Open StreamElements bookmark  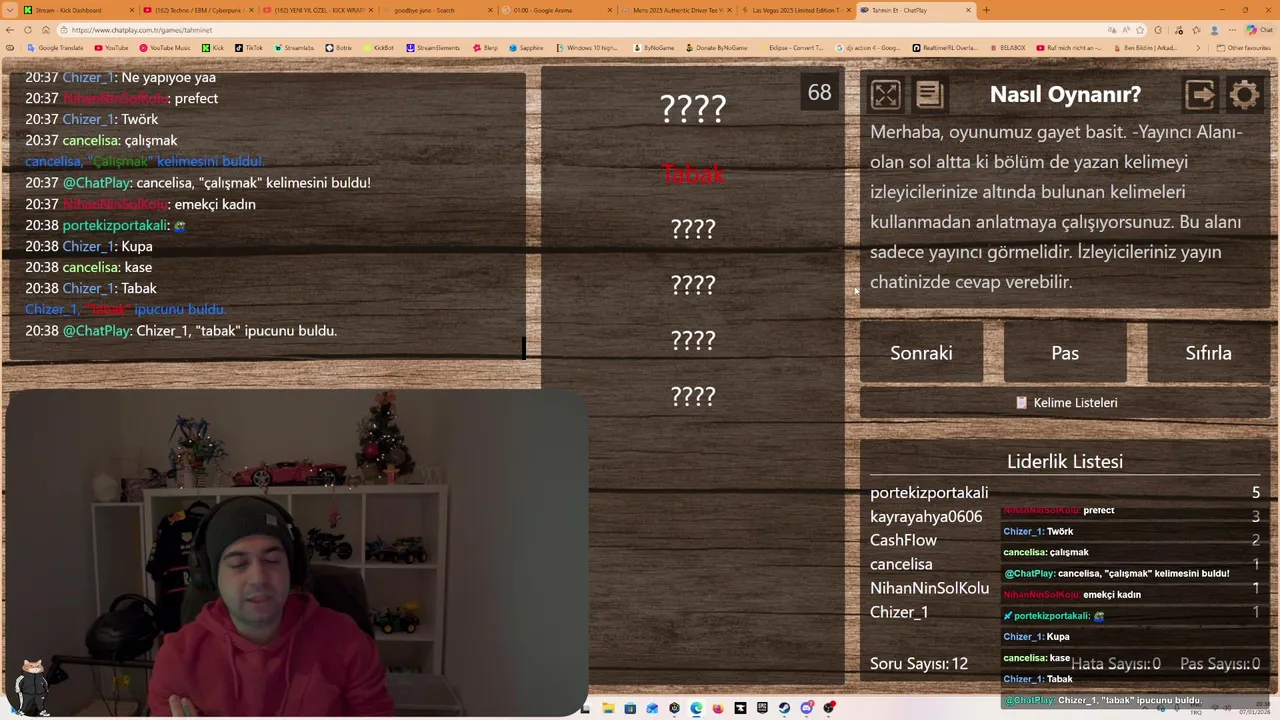(433, 48)
